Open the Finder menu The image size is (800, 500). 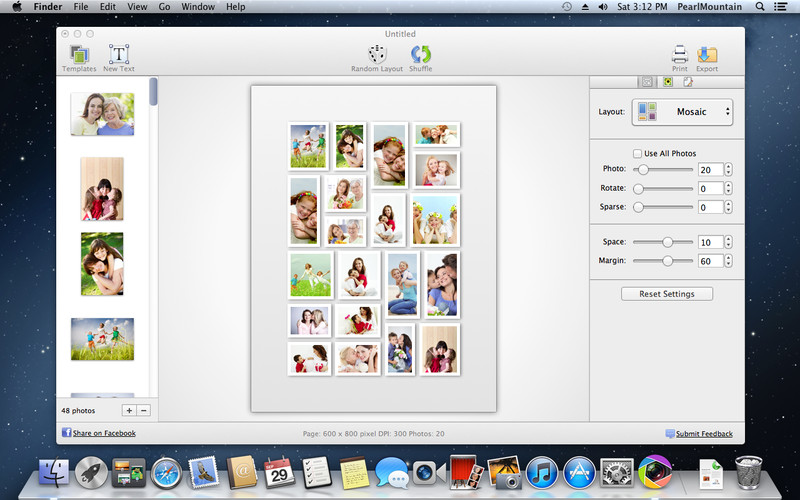point(48,7)
